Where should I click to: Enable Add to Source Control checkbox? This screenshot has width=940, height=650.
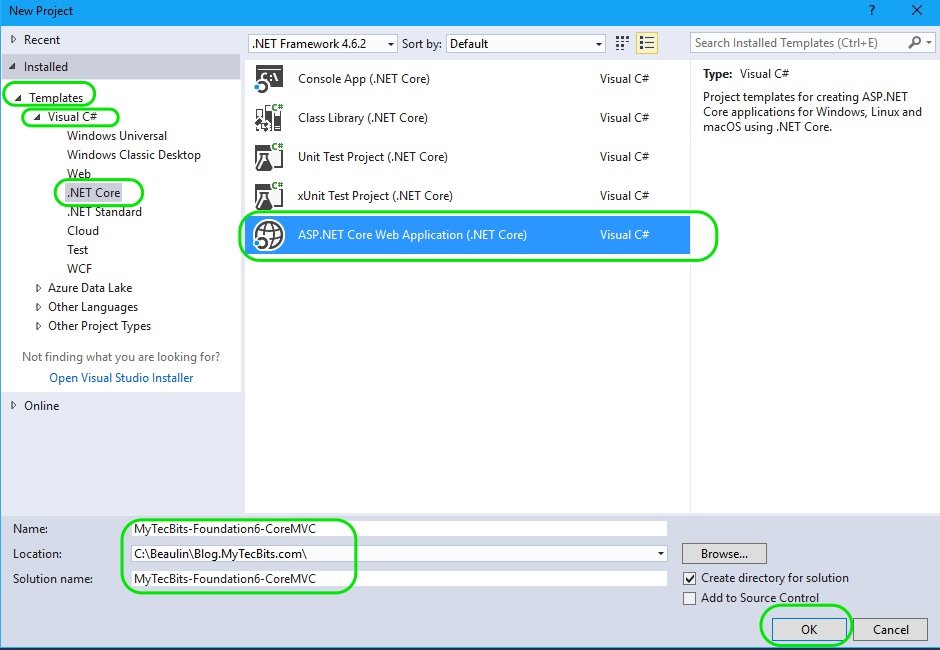[689, 598]
